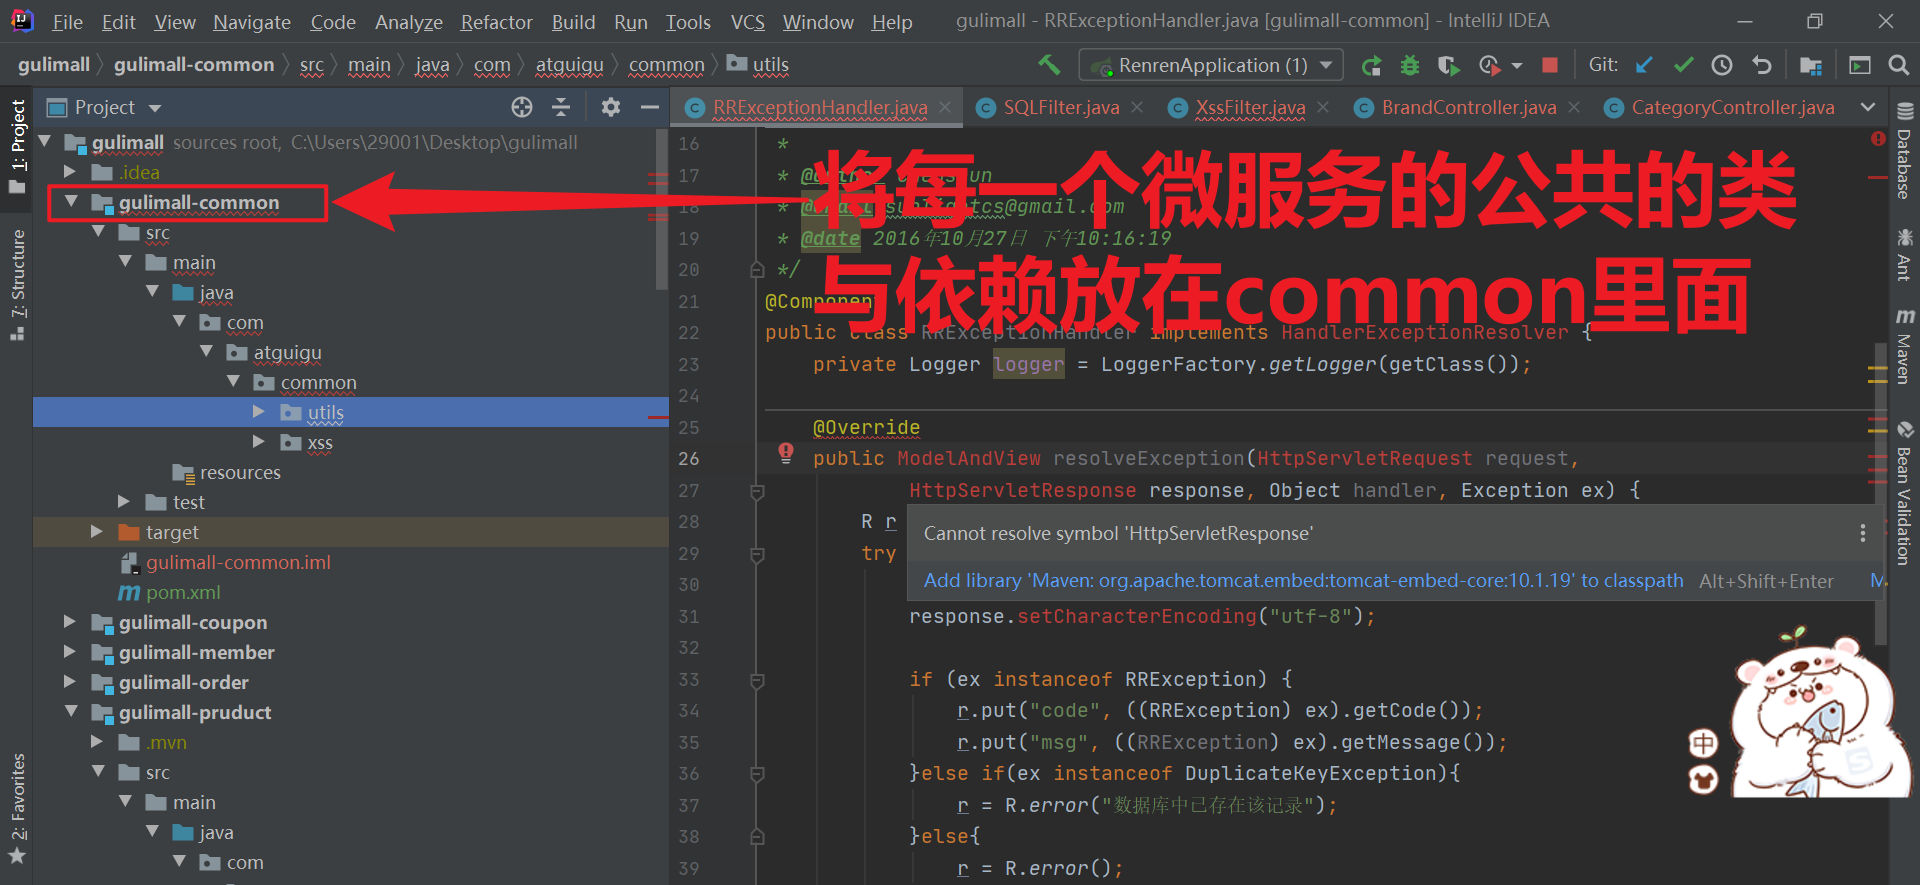Open more options in error tooltip
This screenshot has width=1920, height=885.
tap(1862, 533)
